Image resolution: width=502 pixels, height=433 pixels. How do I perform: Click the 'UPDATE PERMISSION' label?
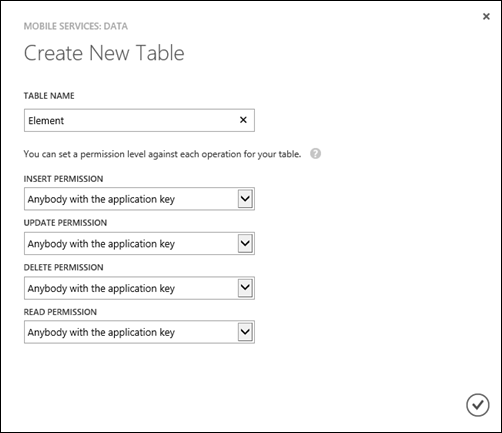coord(65,223)
